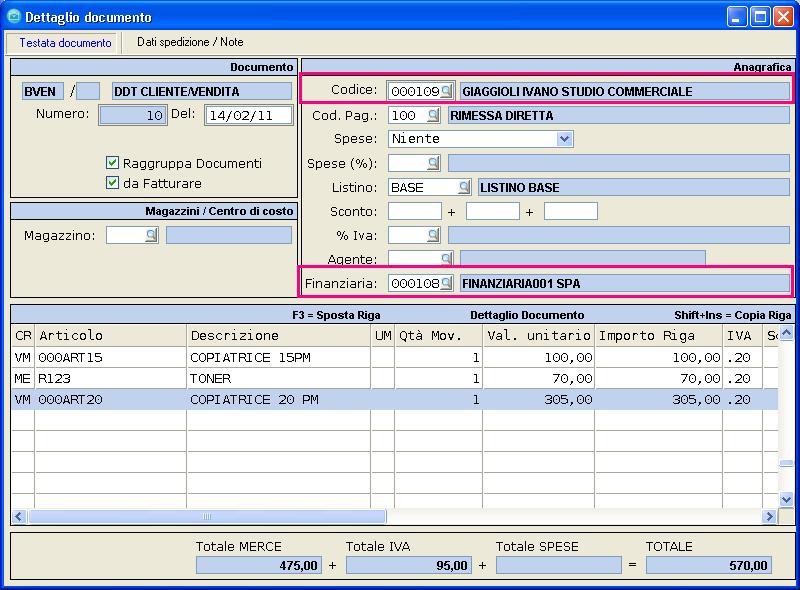Click the Totale IVA value 95,00
This screenshot has width=800, height=590.
click(x=409, y=566)
